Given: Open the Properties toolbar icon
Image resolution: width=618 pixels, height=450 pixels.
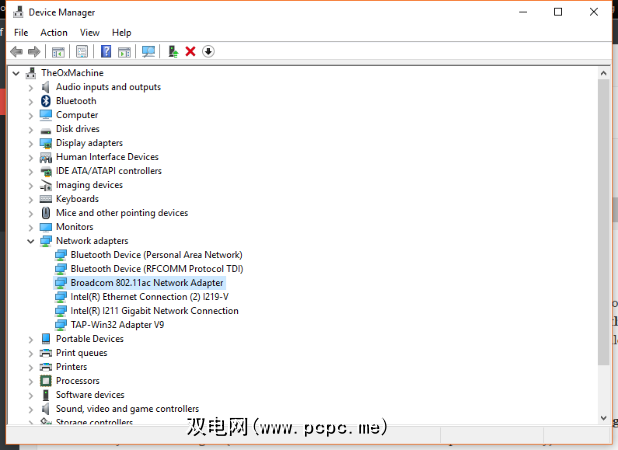Looking at the screenshot, I should 82,52.
